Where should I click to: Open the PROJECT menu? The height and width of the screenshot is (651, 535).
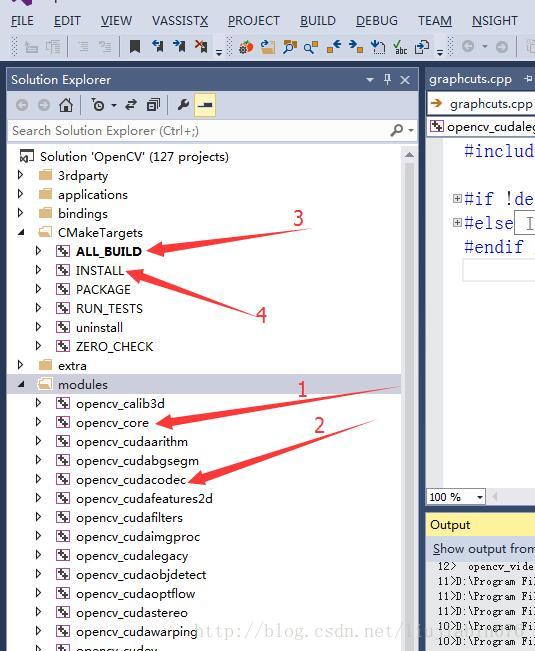click(254, 21)
